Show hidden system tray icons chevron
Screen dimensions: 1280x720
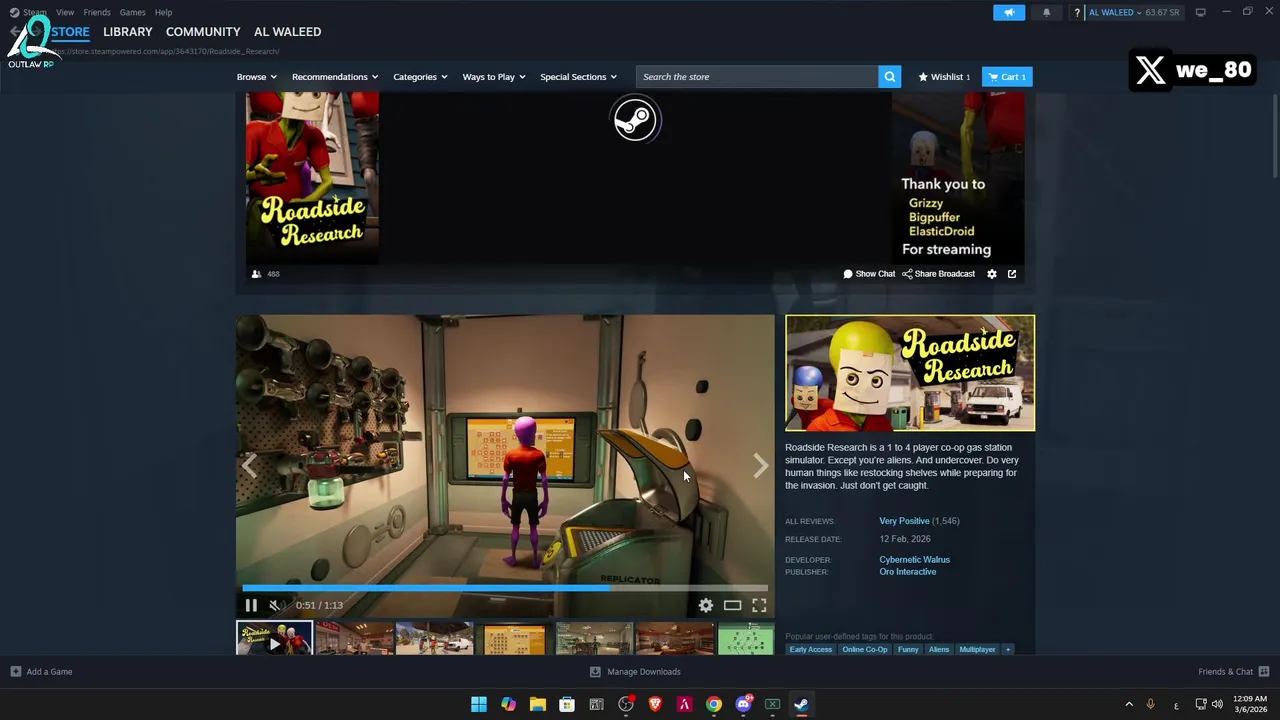(1129, 704)
